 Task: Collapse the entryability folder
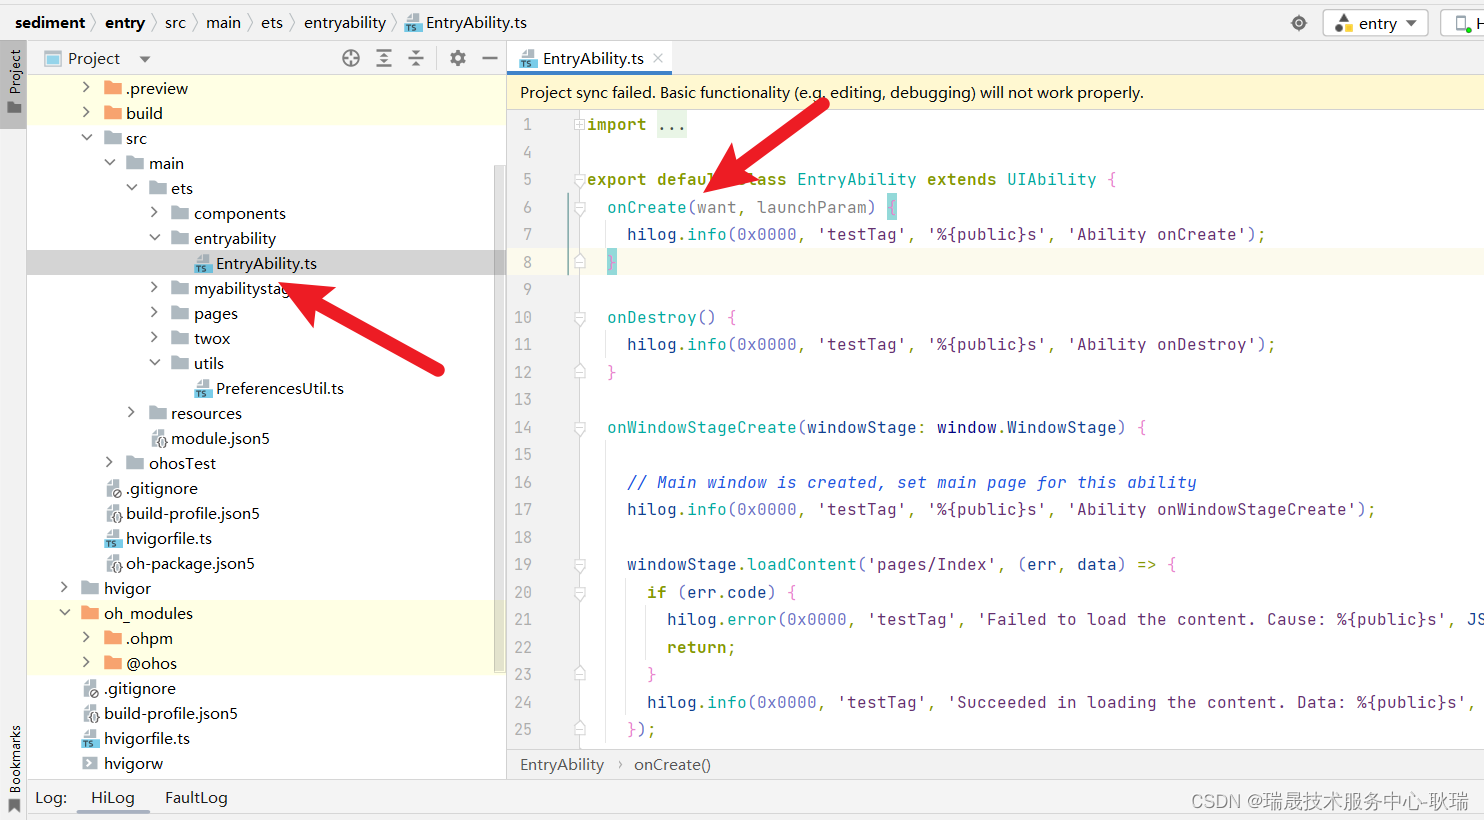point(154,238)
